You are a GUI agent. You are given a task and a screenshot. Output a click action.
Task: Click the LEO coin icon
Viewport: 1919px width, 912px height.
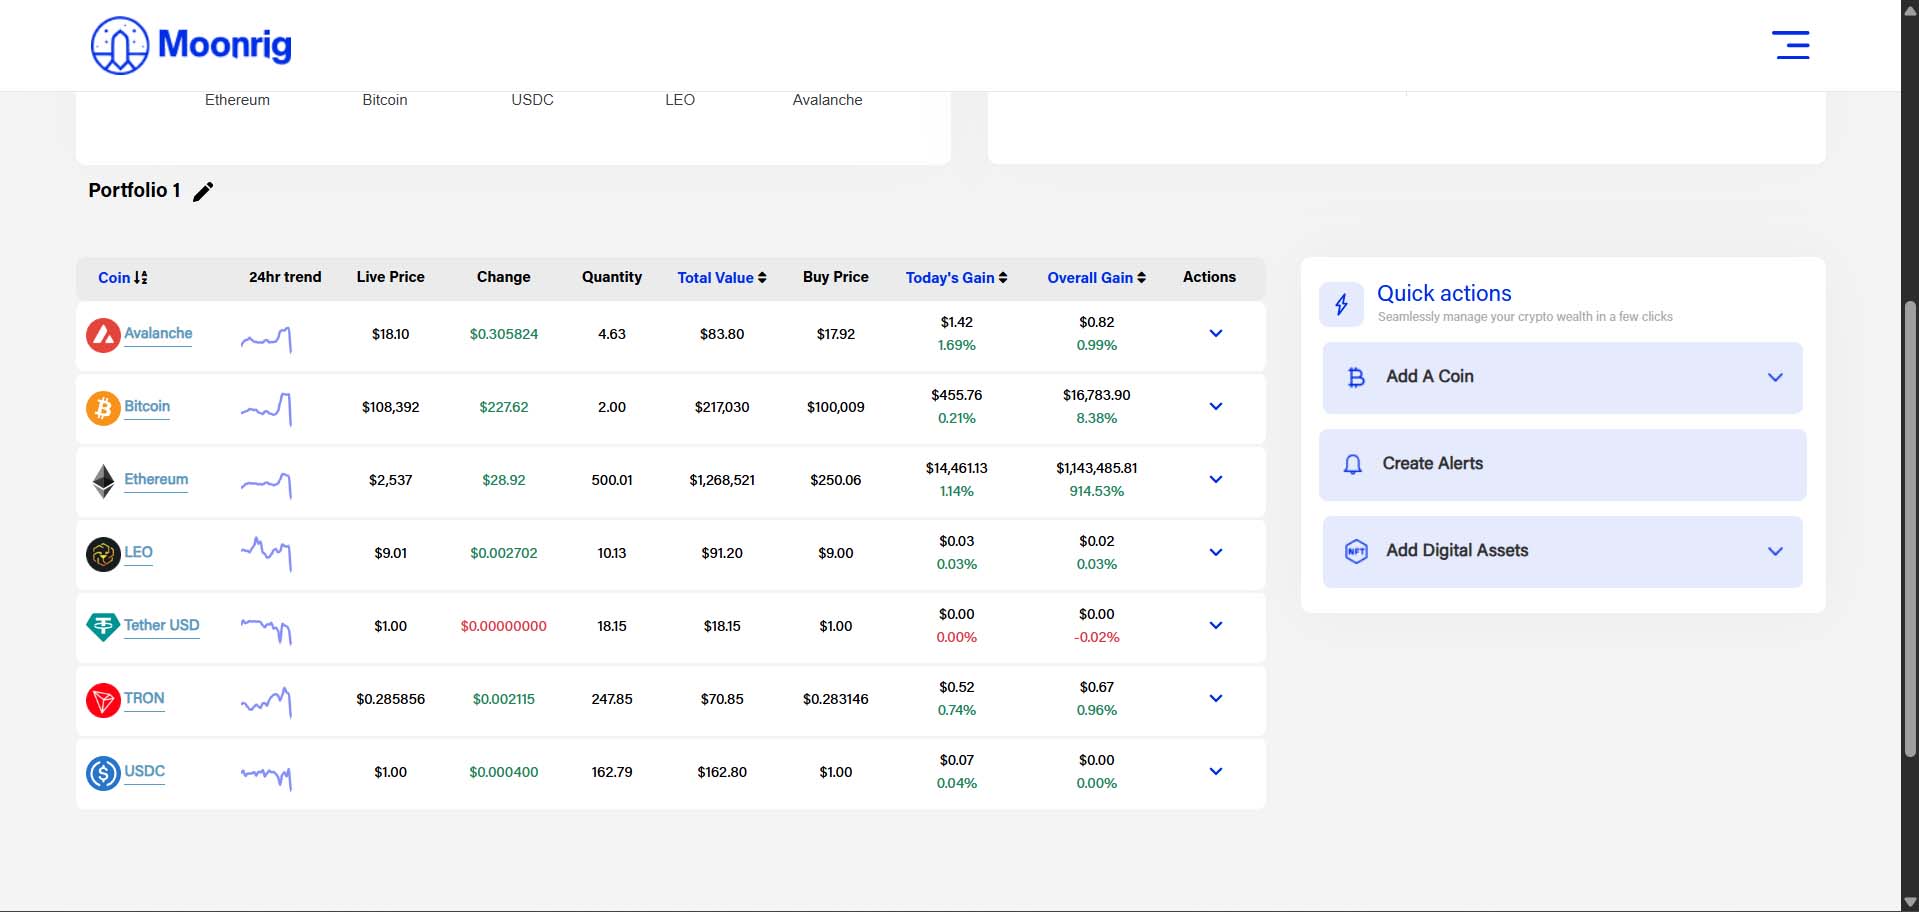[x=103, y=554]
